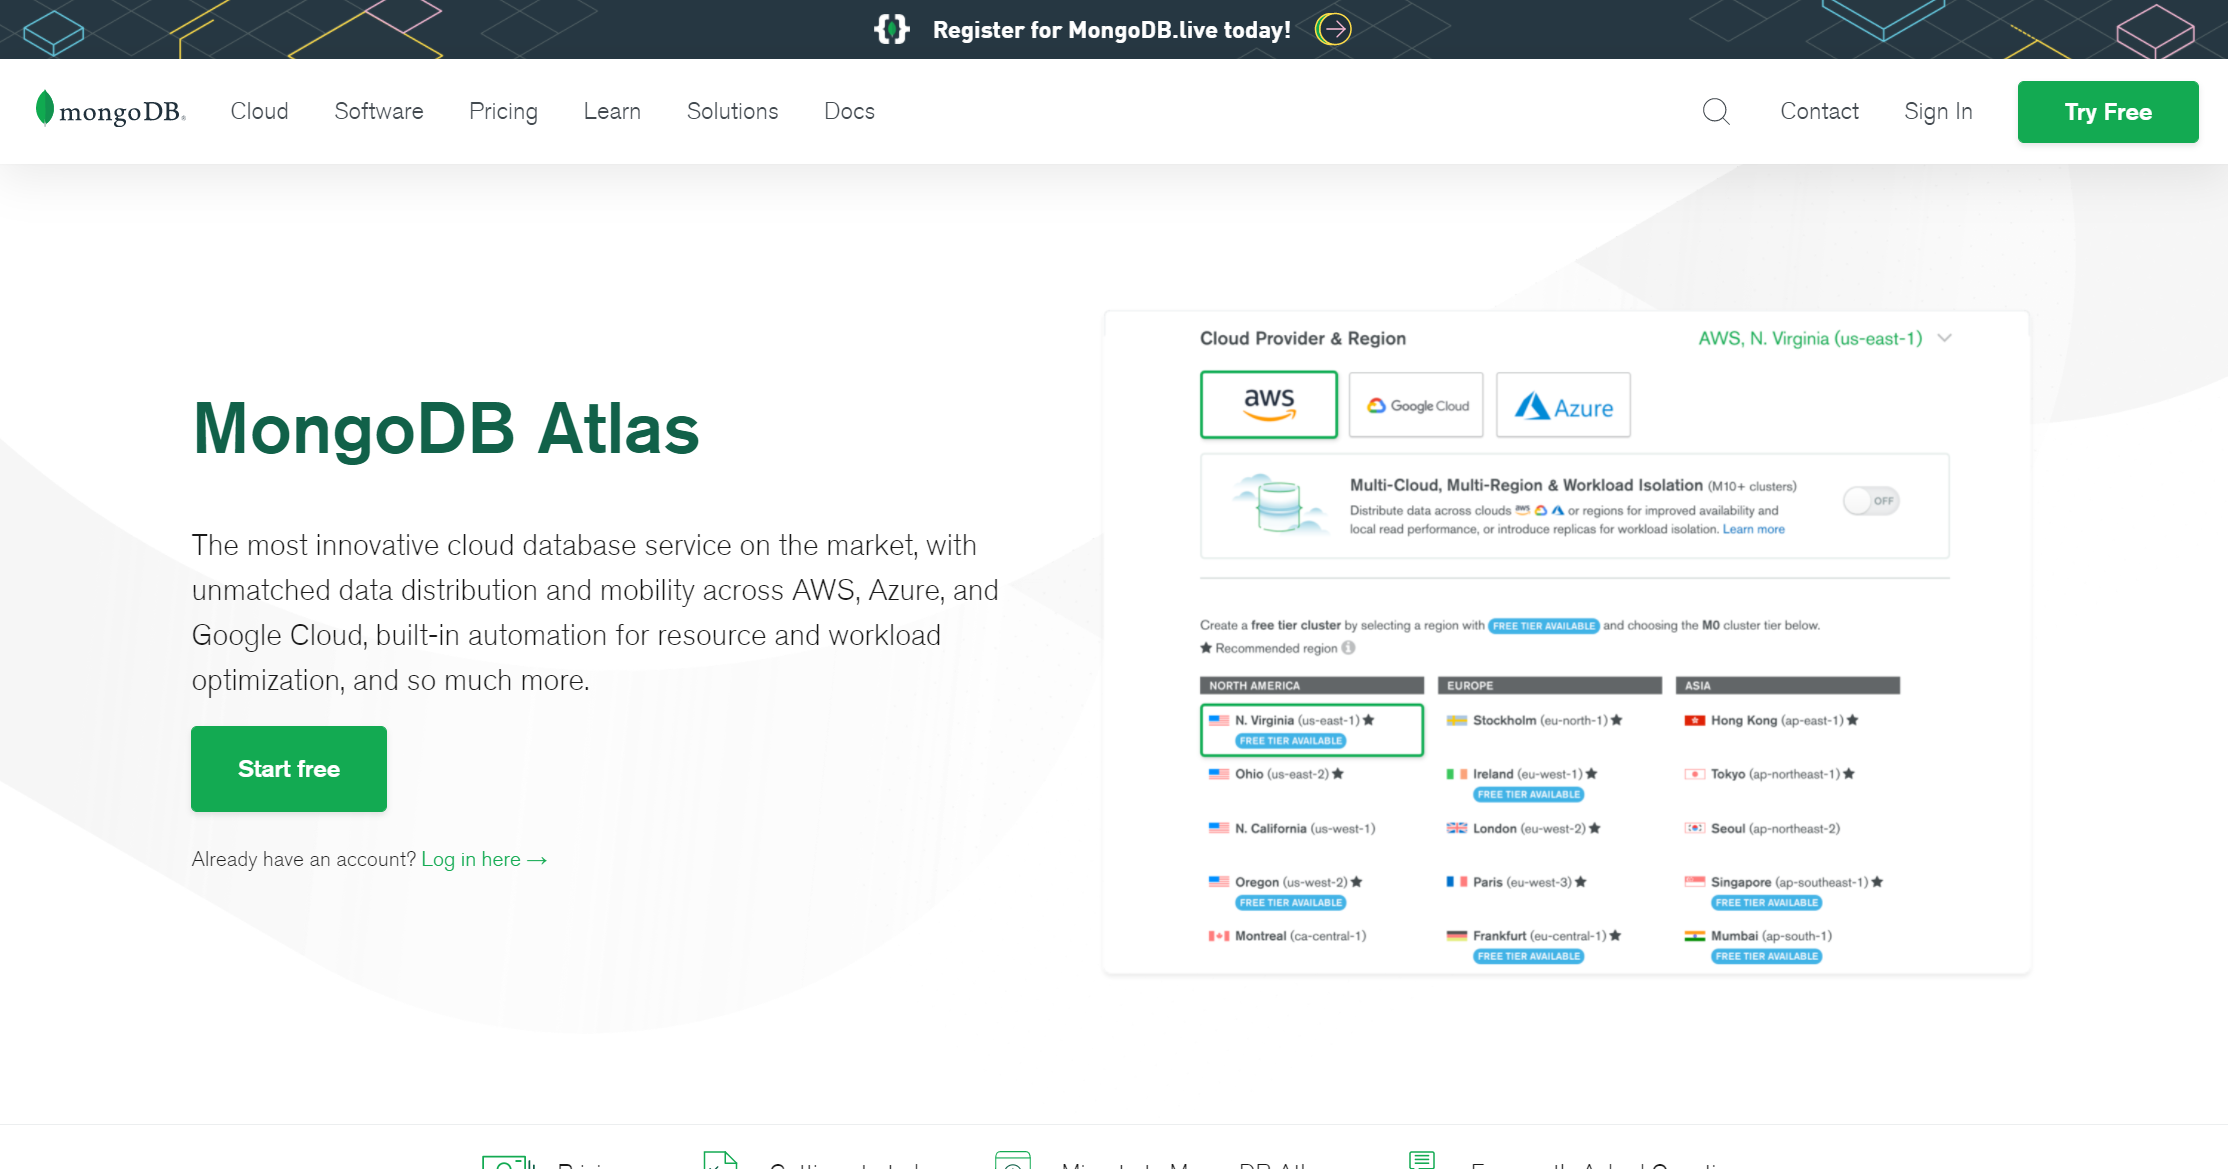The height and width of the screenshot is (1169, 2228).
Task: Go to Docs in navigation
Action: [849, 111]
